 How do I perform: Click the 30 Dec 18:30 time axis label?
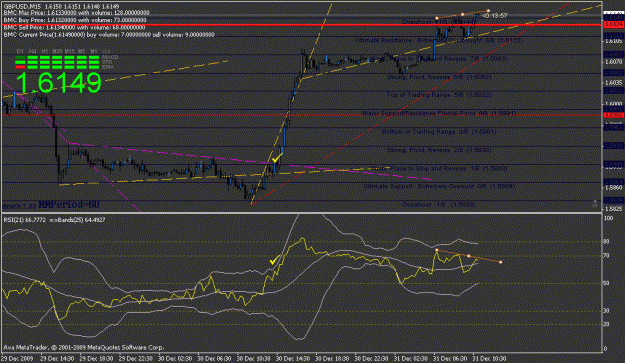tap(332, 358)
